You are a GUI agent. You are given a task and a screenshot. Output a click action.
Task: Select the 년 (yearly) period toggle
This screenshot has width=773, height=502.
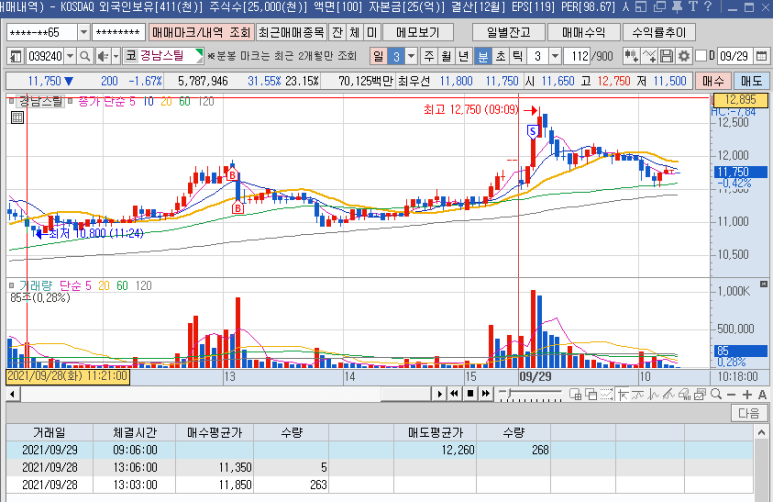pyautogui.click(x=463, y=56)
